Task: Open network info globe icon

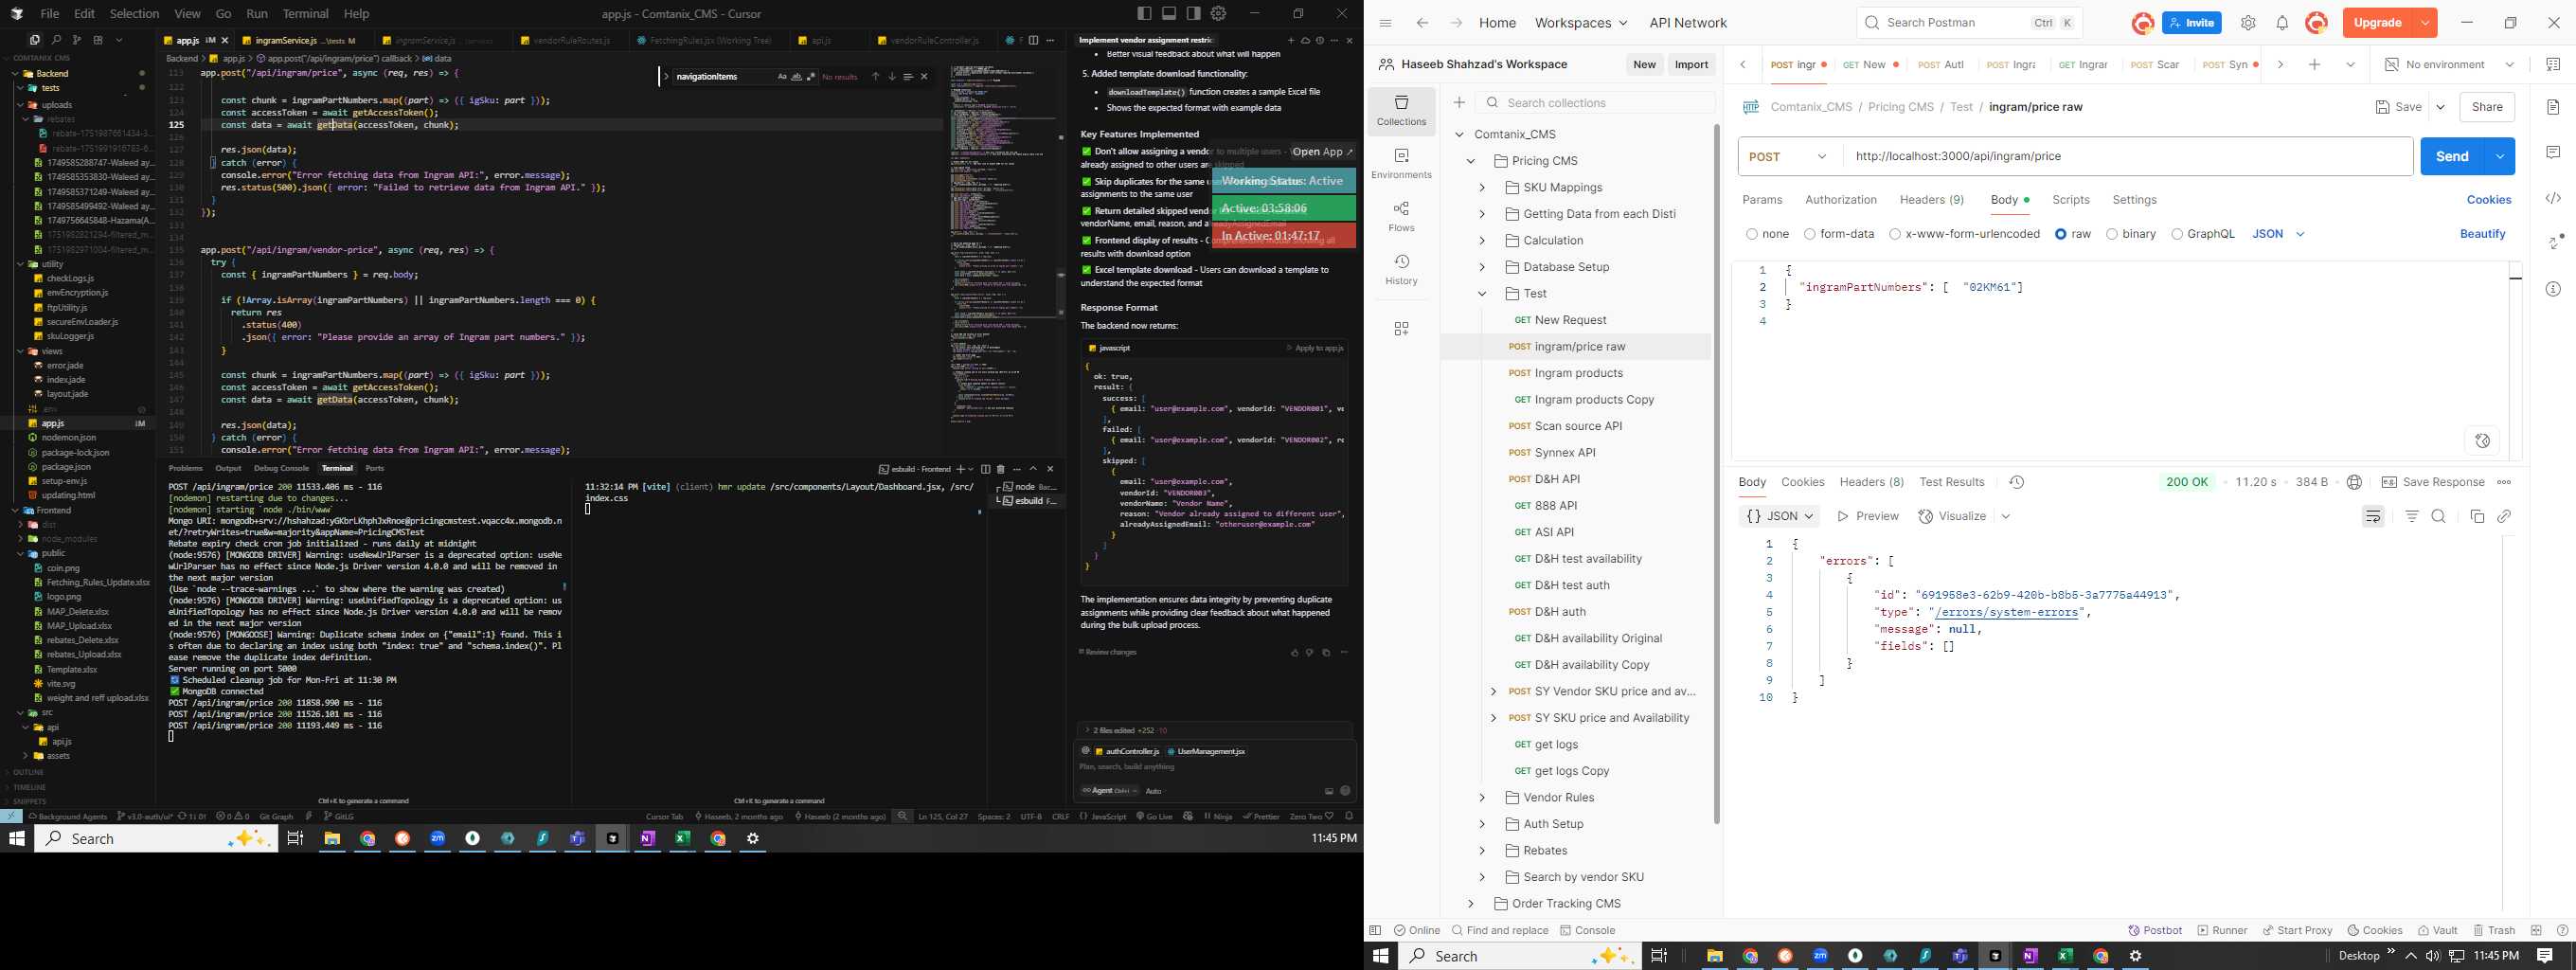Action: [2354, 482]
